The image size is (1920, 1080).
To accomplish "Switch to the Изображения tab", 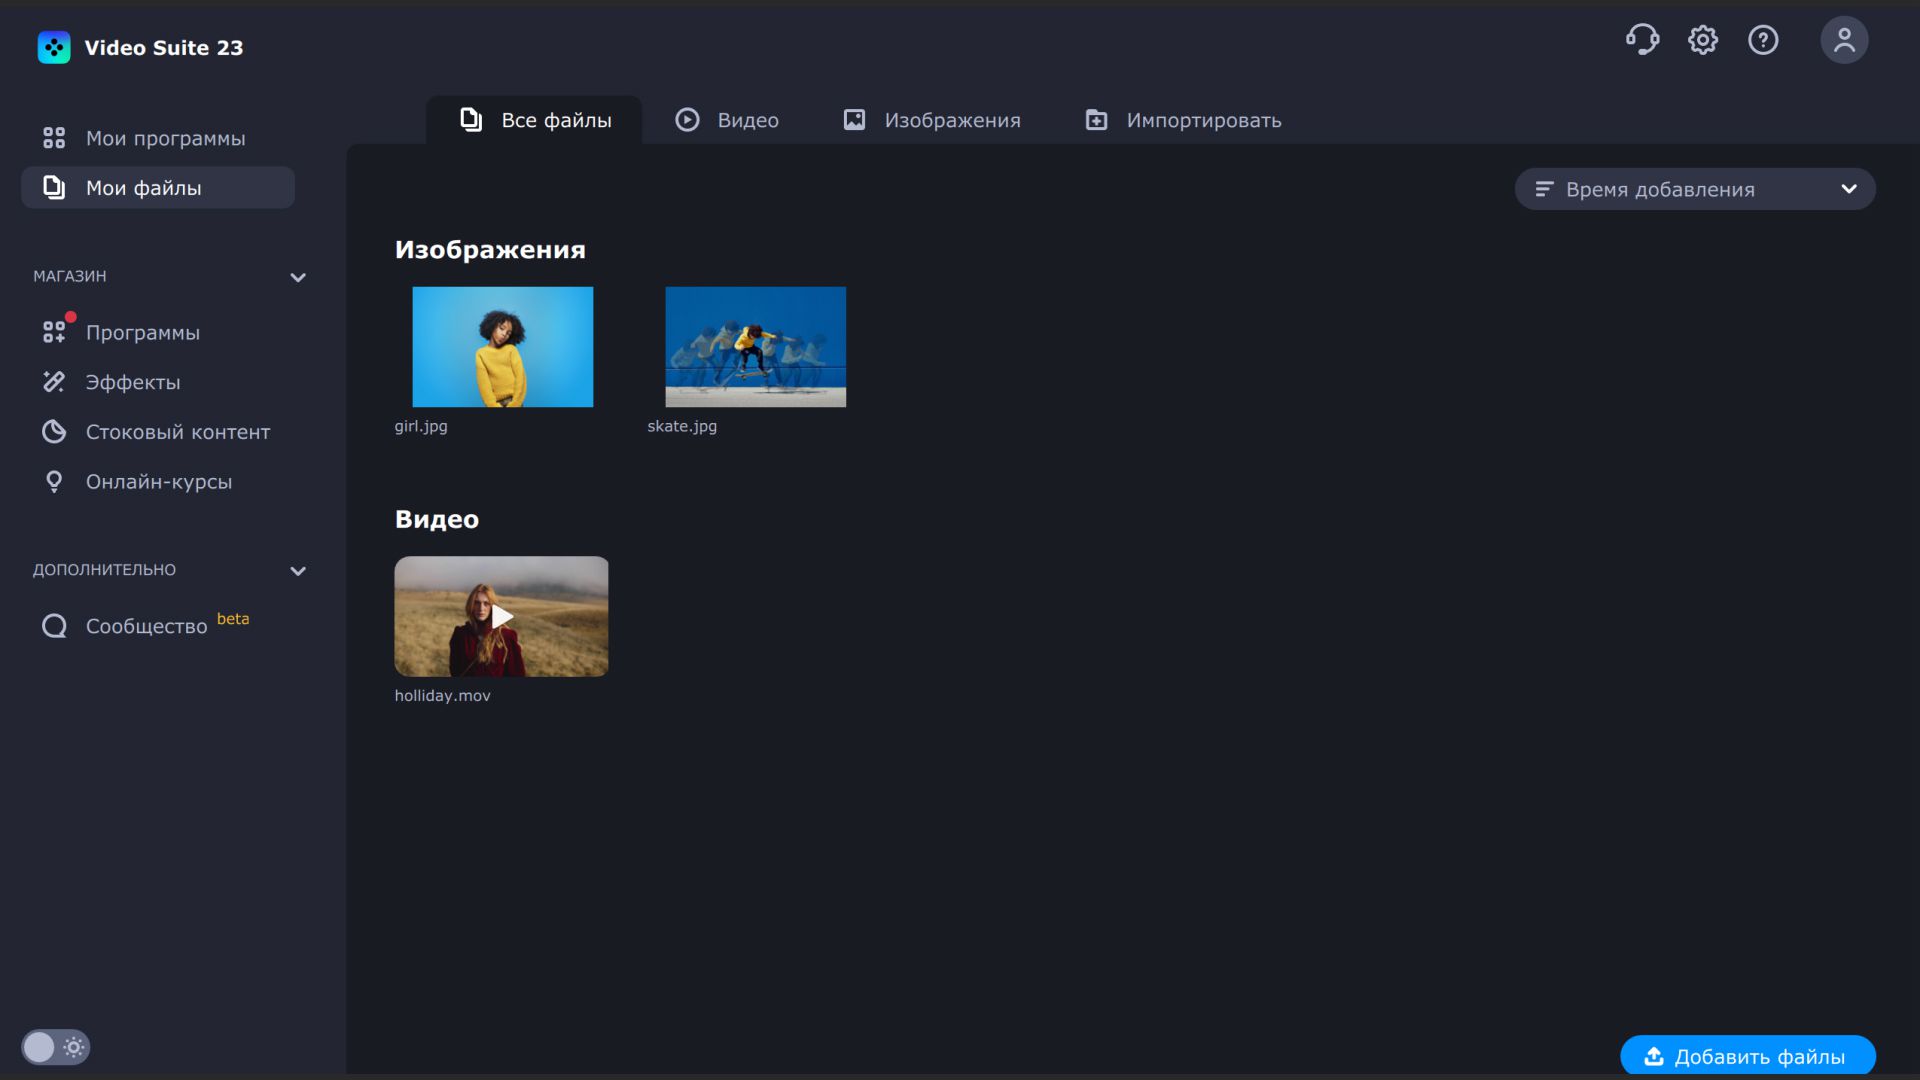I will pyautogui.click(x=932, y=120).
